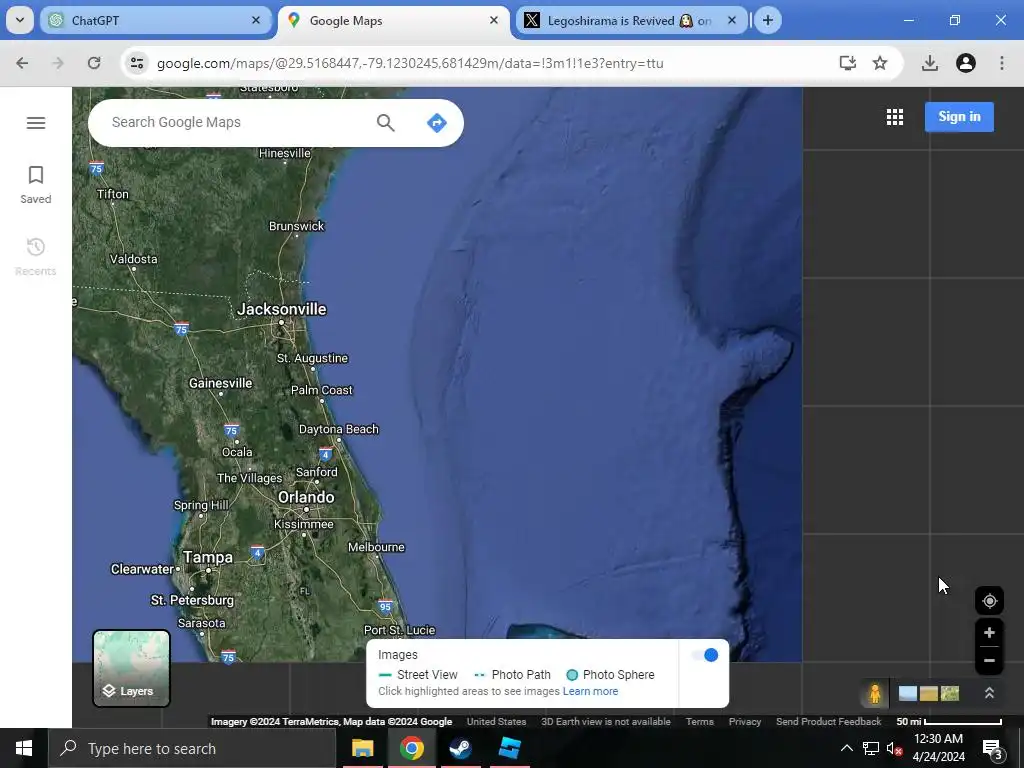This screenshot has height=768, width=1024.
Task: Click the Valdosta label on map
Action: tap(133, 259)
